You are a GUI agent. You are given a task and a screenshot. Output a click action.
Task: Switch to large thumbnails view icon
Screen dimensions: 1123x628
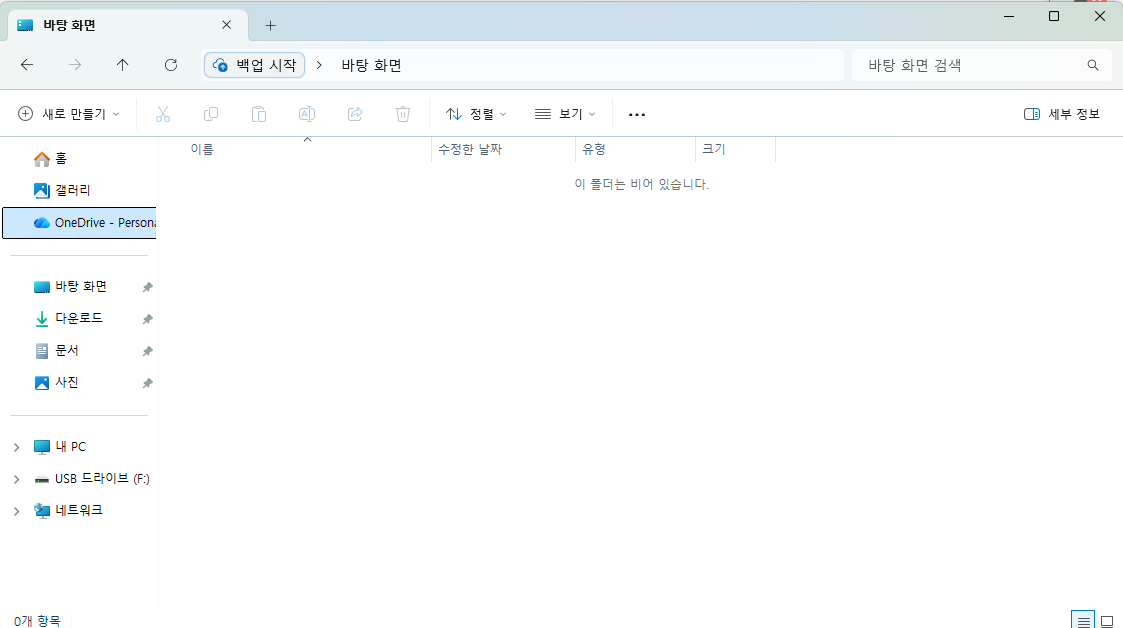(x=1107, y=621)
